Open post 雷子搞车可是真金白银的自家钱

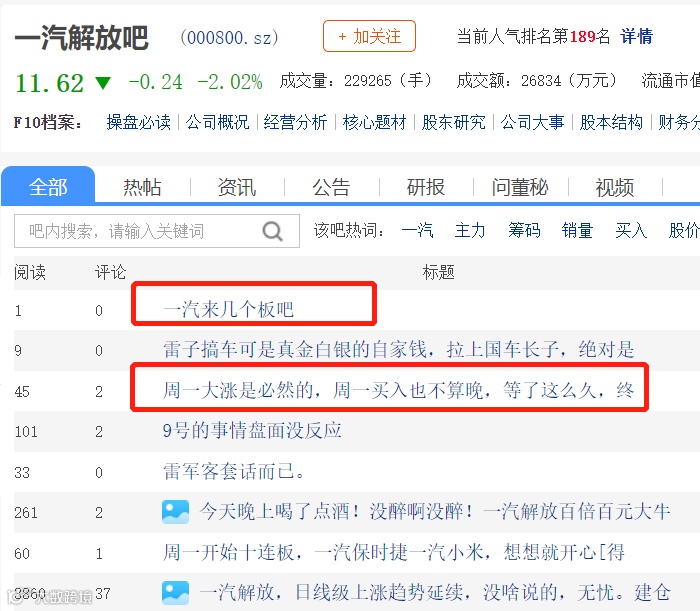click(x=398, y=349)
